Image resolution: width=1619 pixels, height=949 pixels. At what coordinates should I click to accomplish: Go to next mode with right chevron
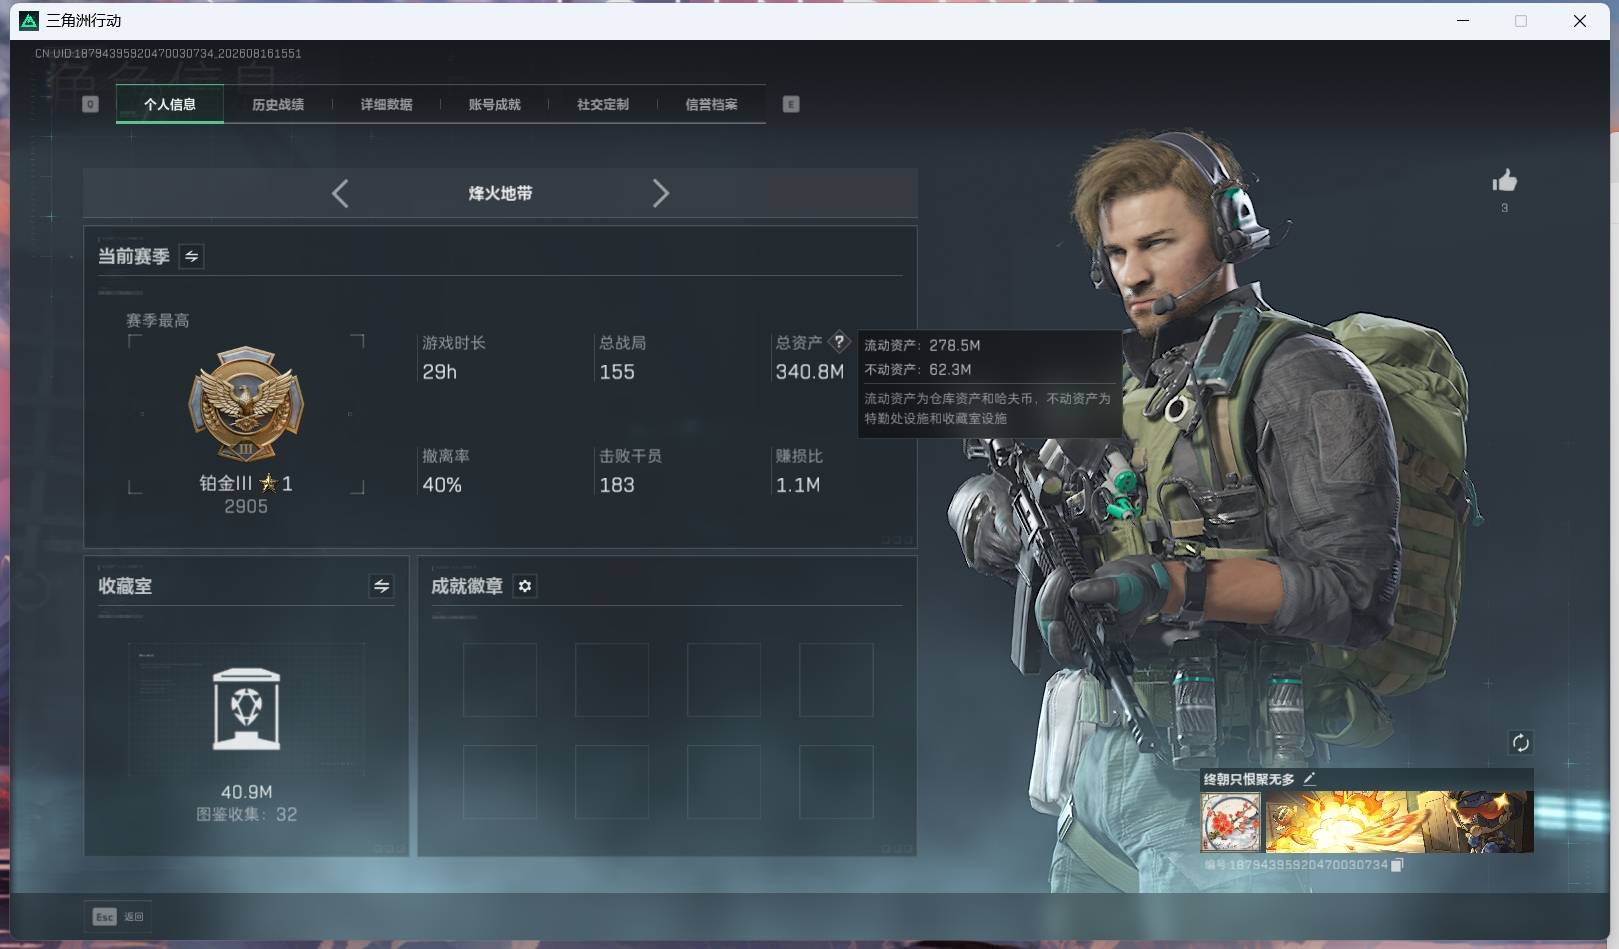[x=660, y=193]
